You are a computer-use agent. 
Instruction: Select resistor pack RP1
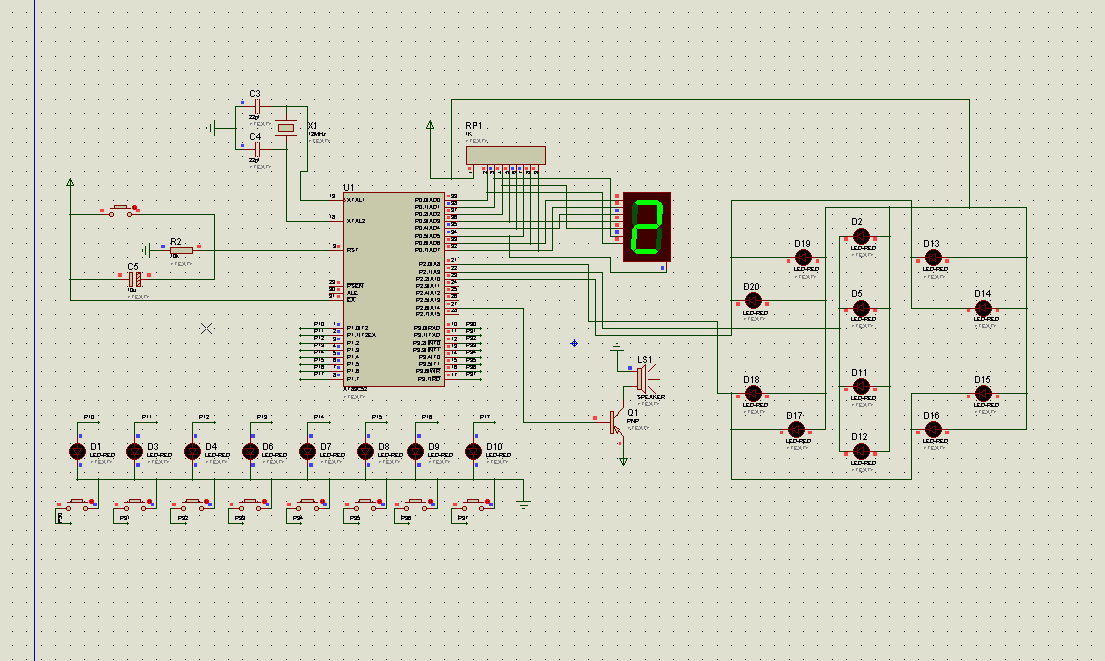(506, 156)
